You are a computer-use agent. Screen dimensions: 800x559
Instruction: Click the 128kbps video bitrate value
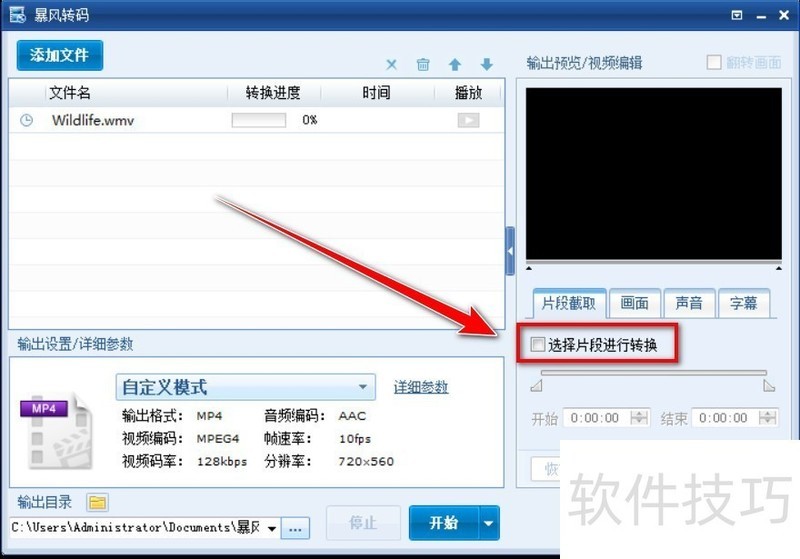click(x=222, y=462)
